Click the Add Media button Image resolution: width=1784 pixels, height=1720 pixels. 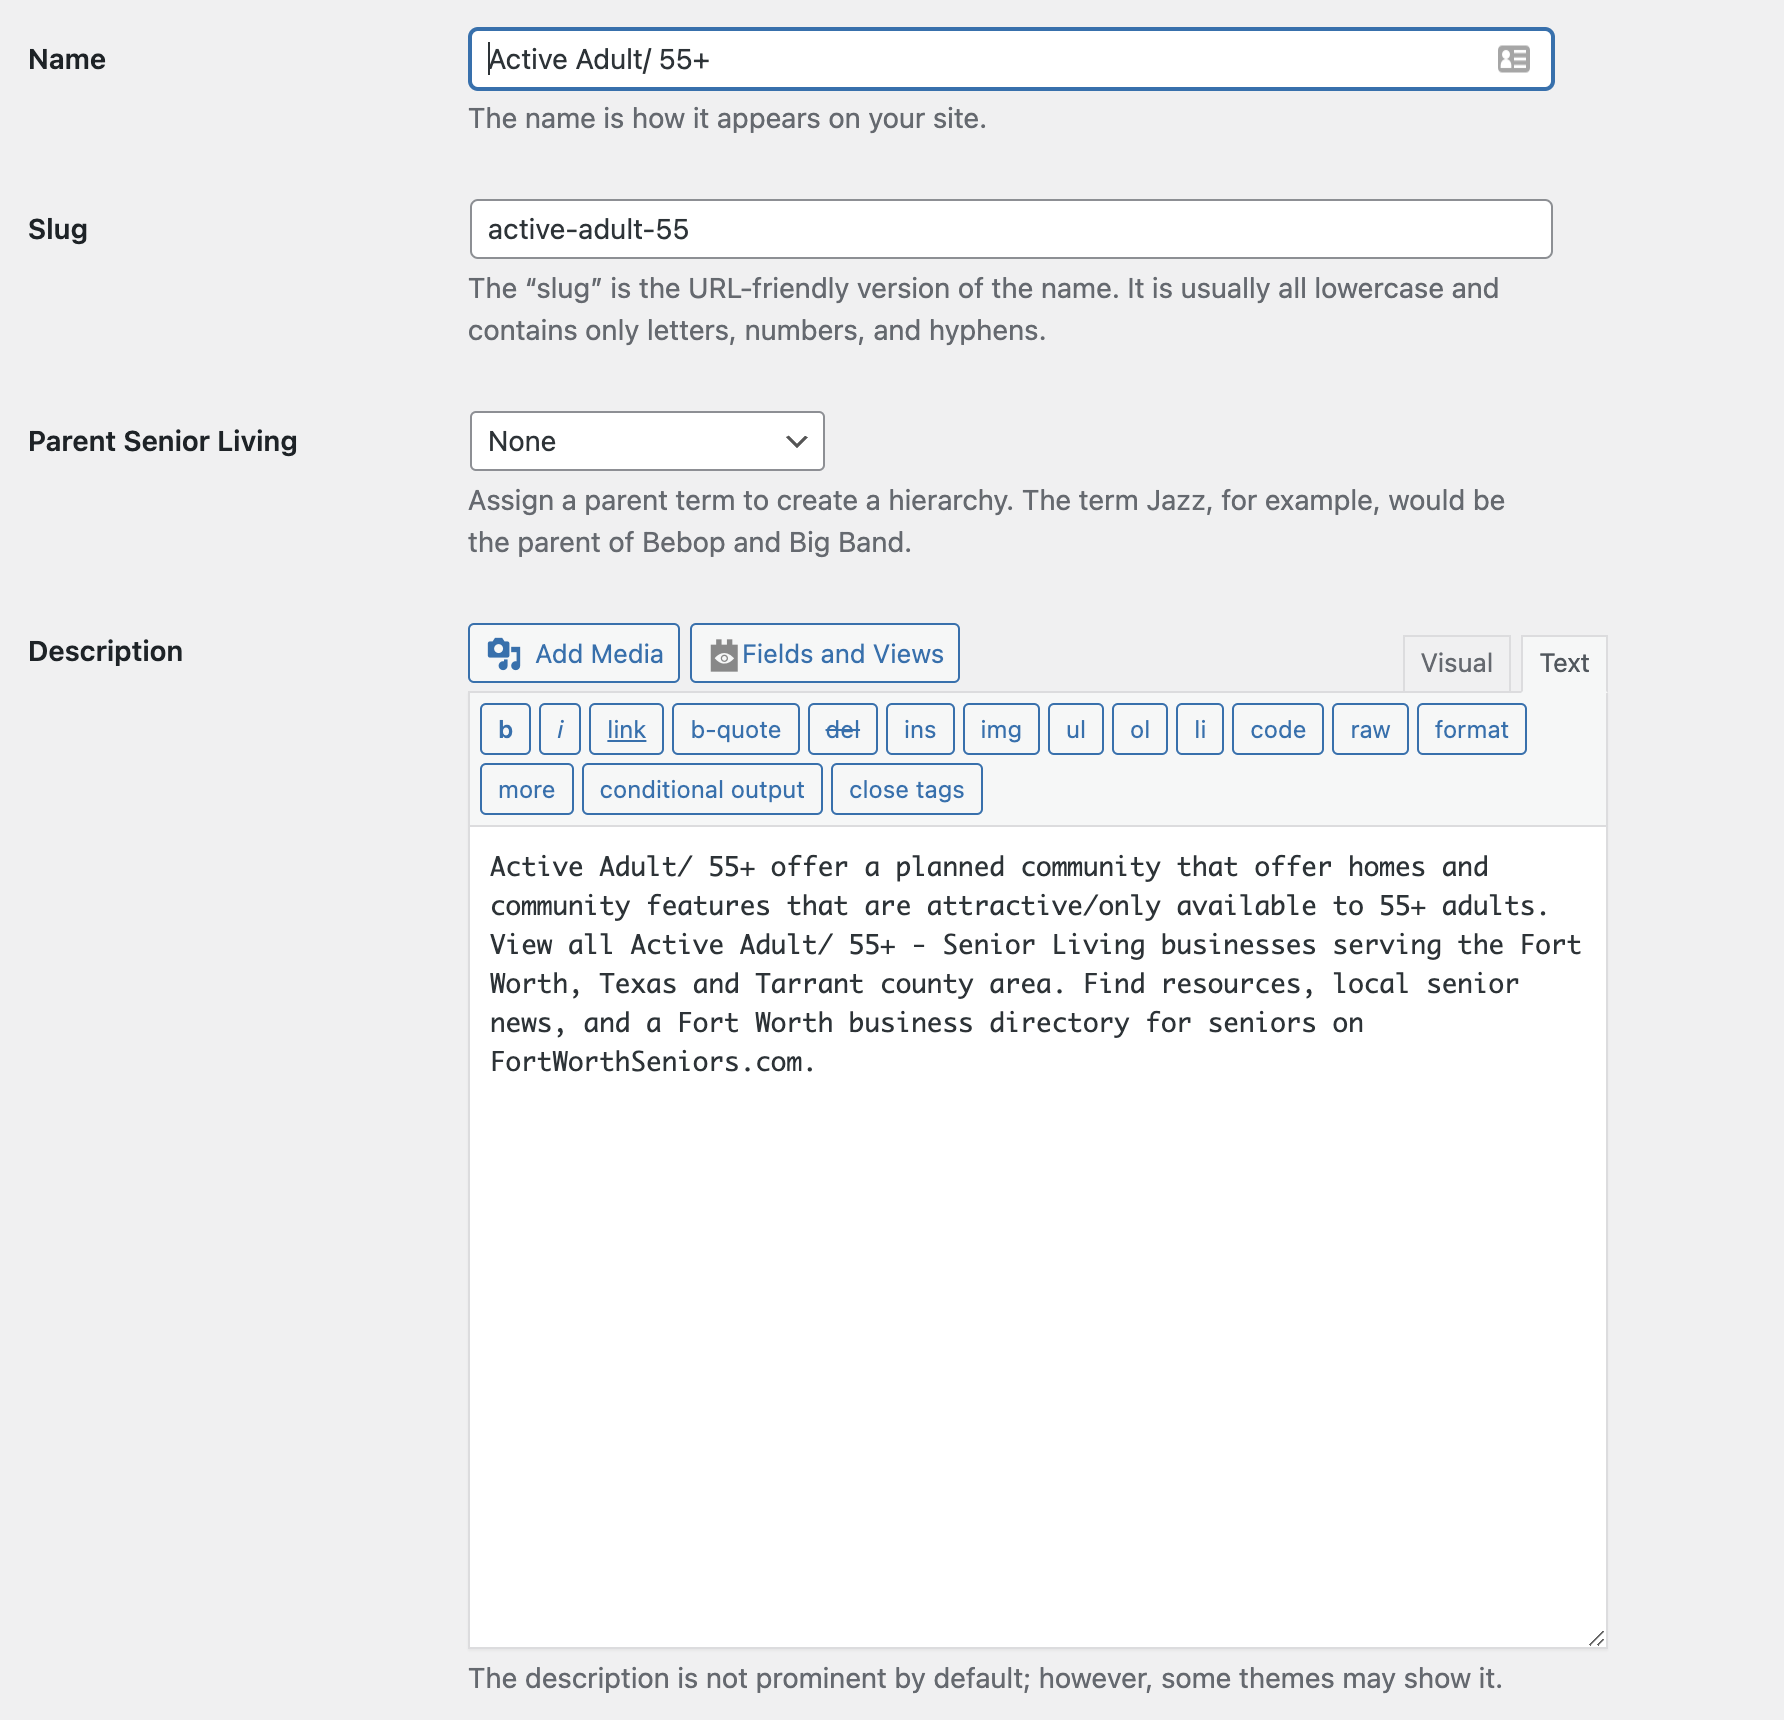pos(574,653)
